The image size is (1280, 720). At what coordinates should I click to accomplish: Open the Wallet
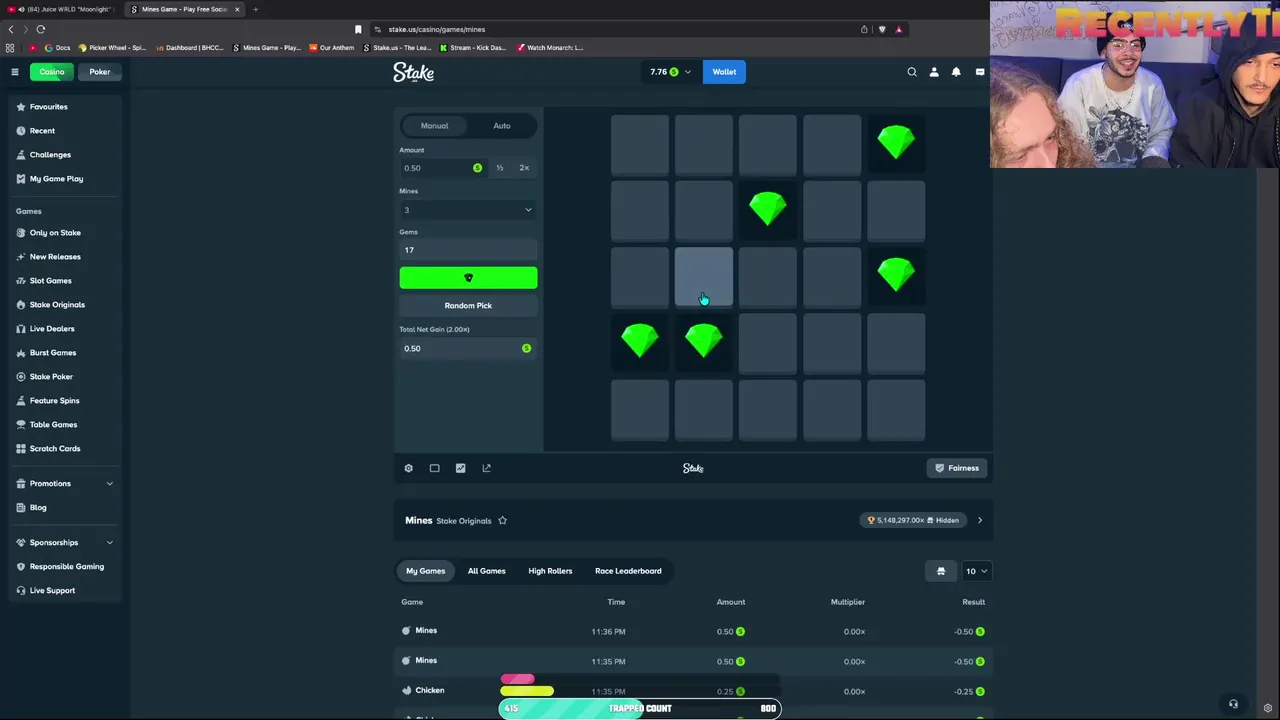[x=724, y=72]
